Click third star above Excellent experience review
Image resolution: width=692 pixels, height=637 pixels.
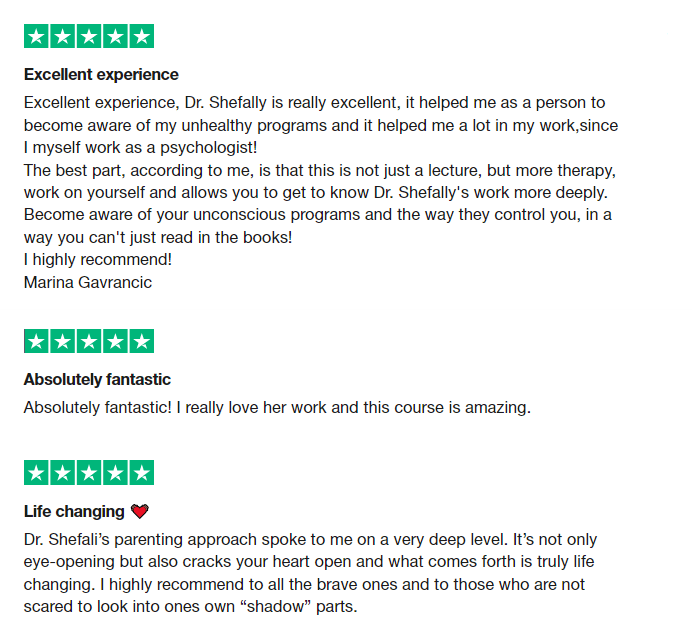tap(89, 37)
